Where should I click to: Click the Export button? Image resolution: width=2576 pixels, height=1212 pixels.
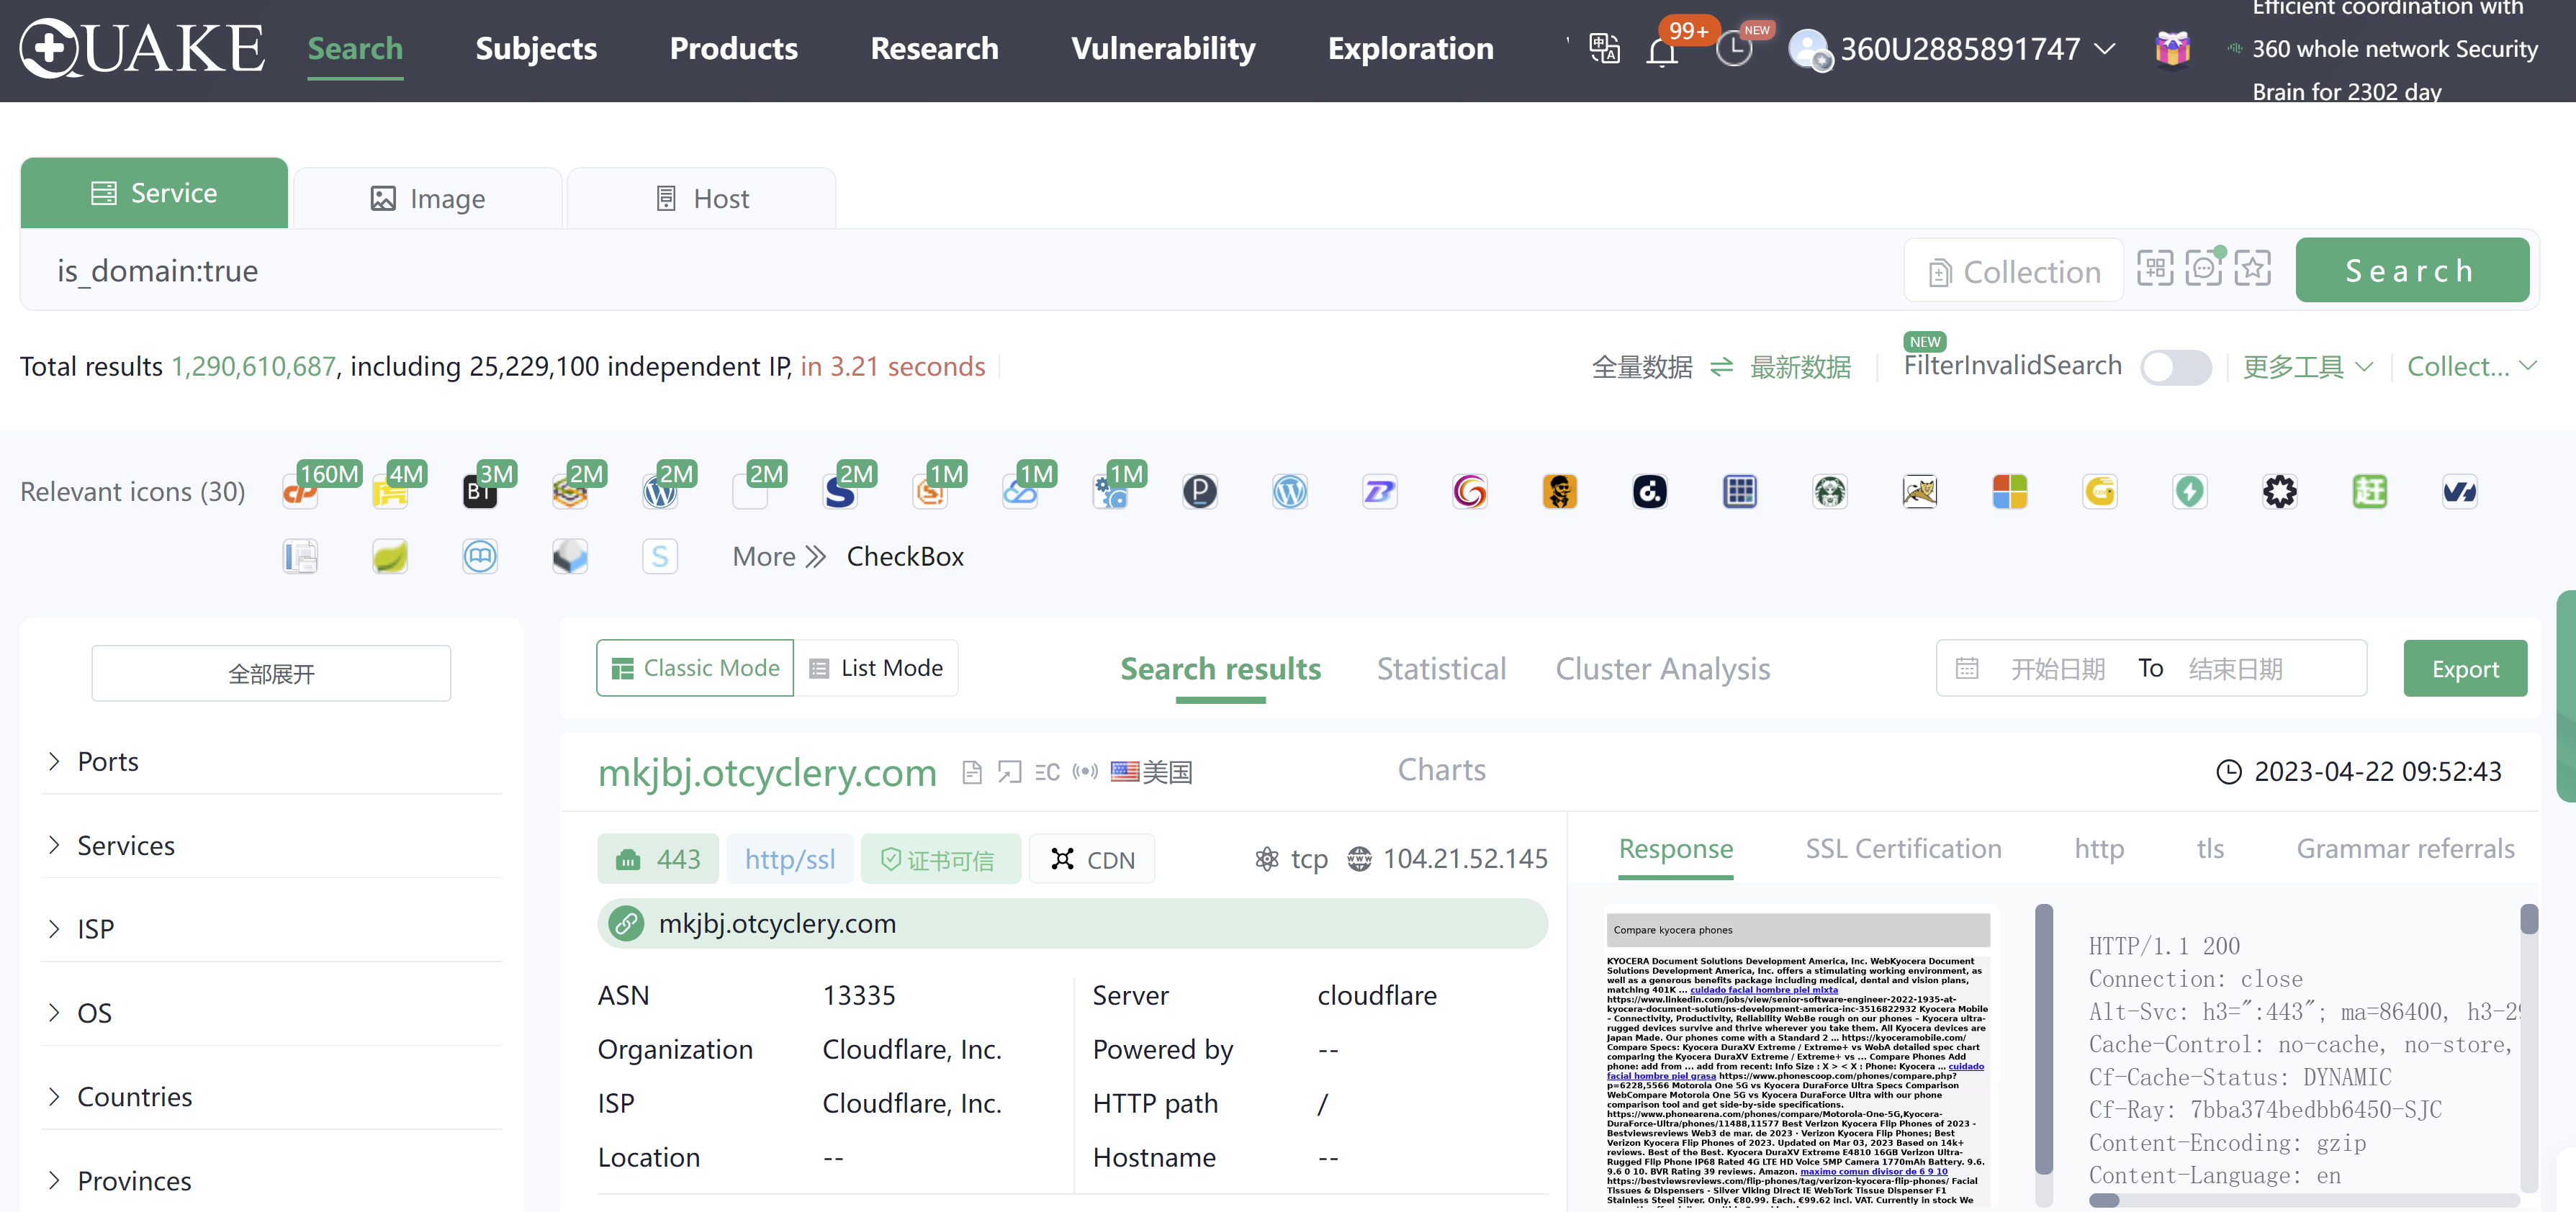(2465, 668)
